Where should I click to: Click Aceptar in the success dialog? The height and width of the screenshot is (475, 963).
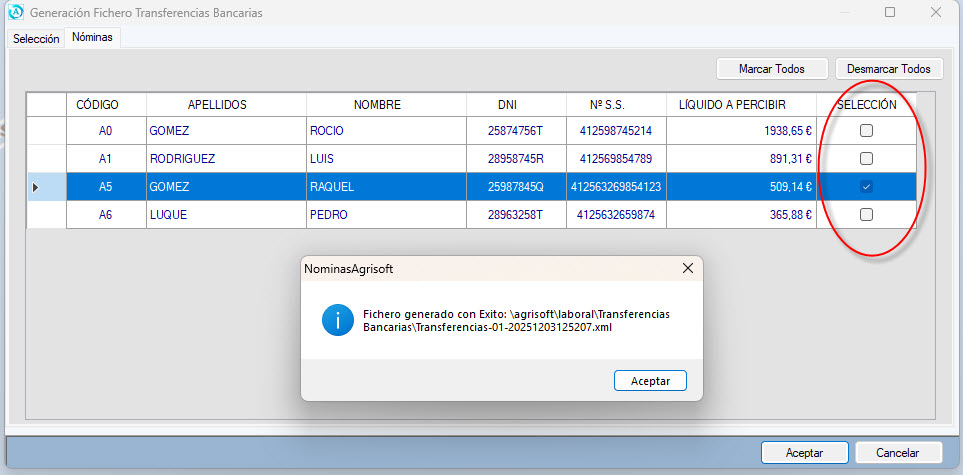(x=650, y=381)
